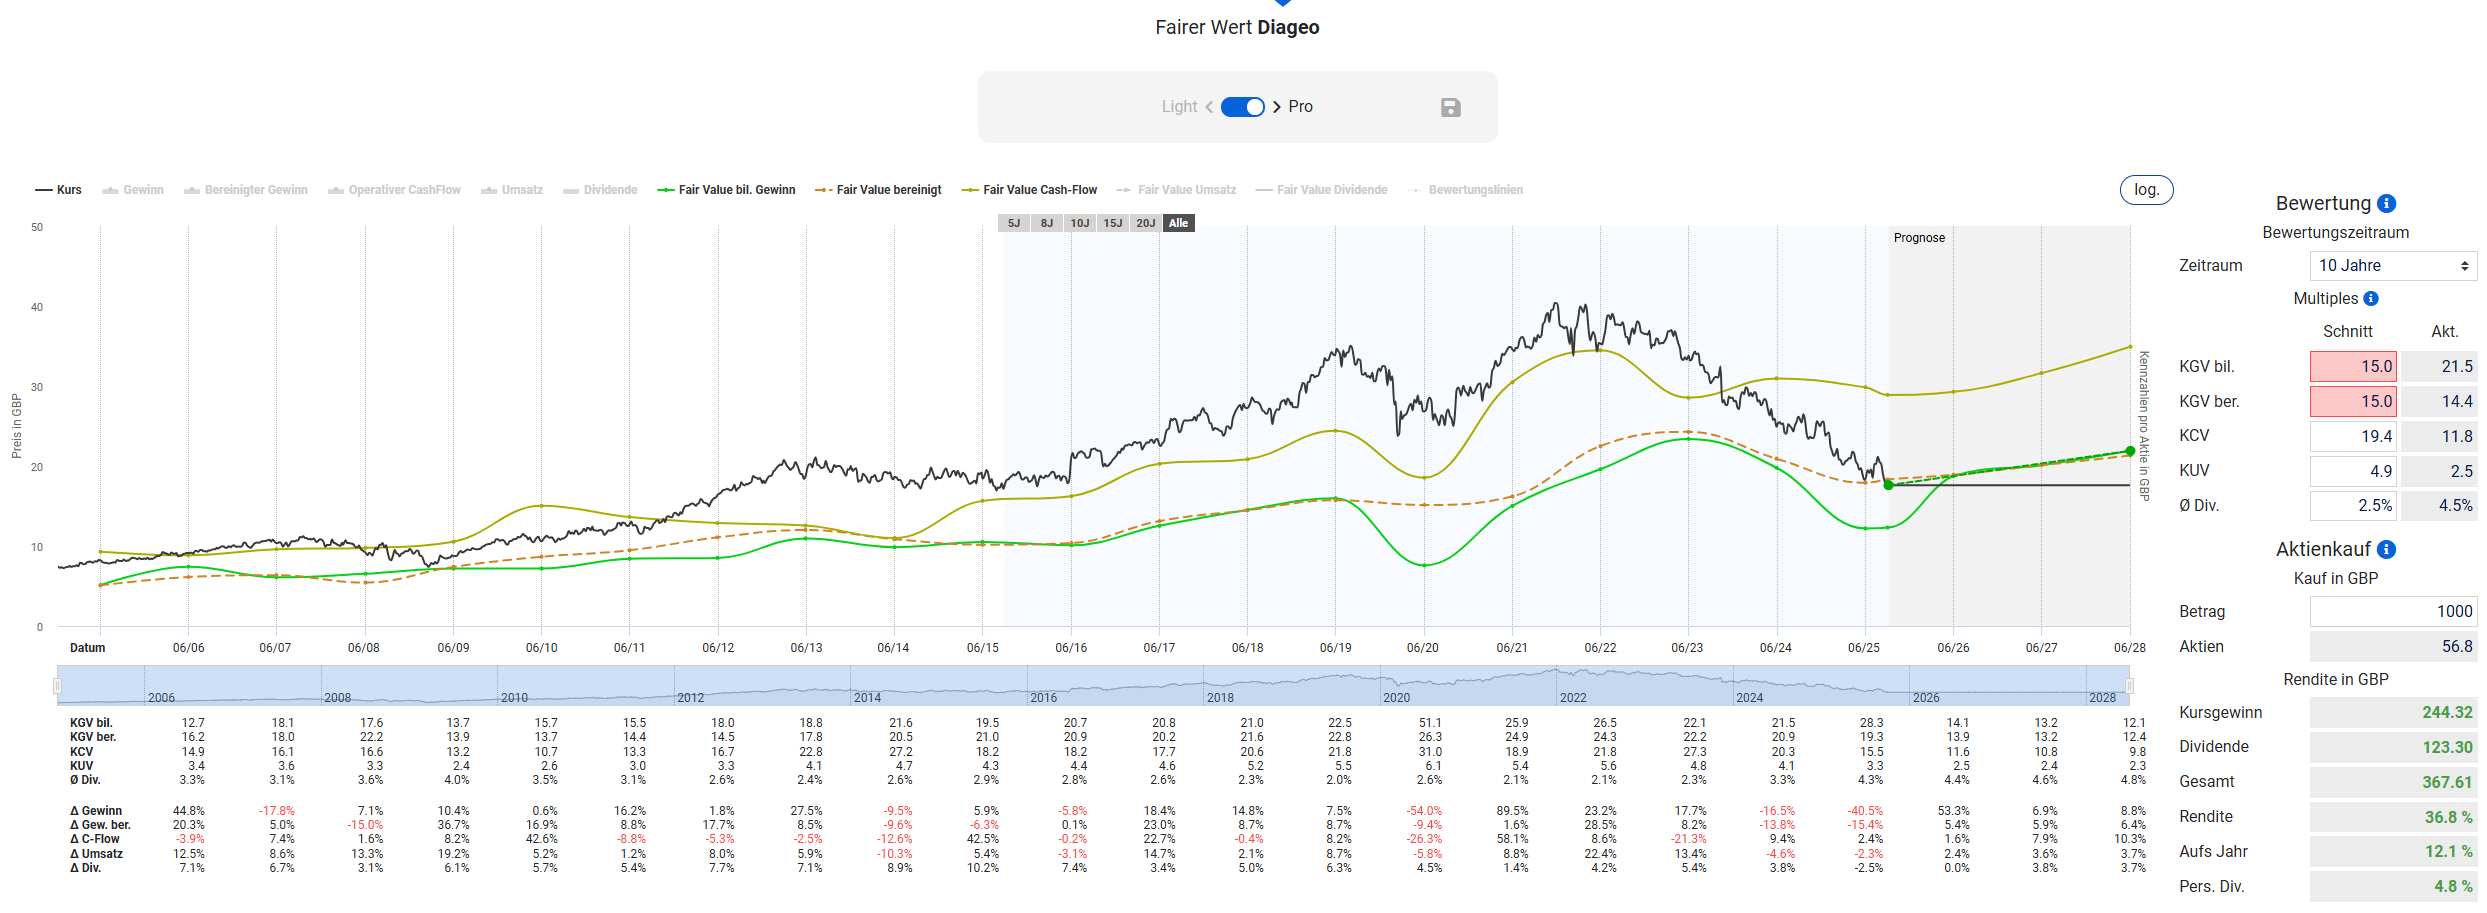Screen dimensions: 2487x913
Task: Show the Gewinn series in legend
Action: pos(134,190)
